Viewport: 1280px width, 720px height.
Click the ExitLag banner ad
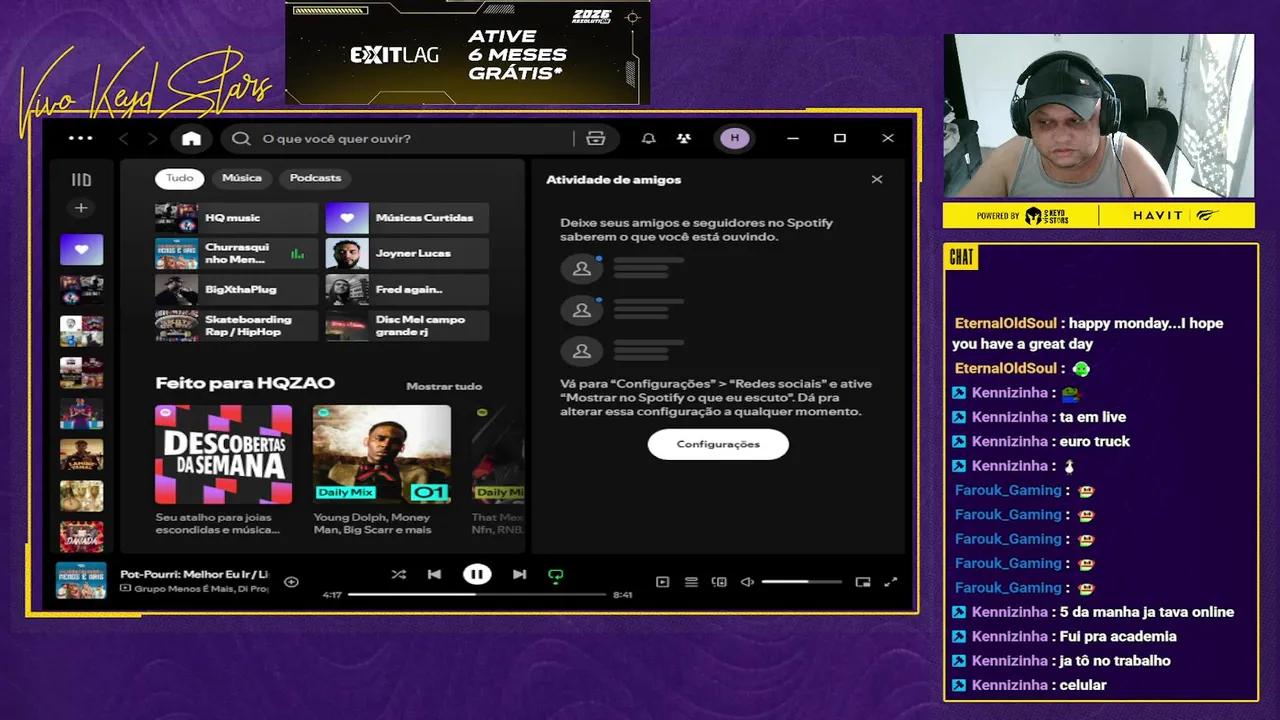467,52
